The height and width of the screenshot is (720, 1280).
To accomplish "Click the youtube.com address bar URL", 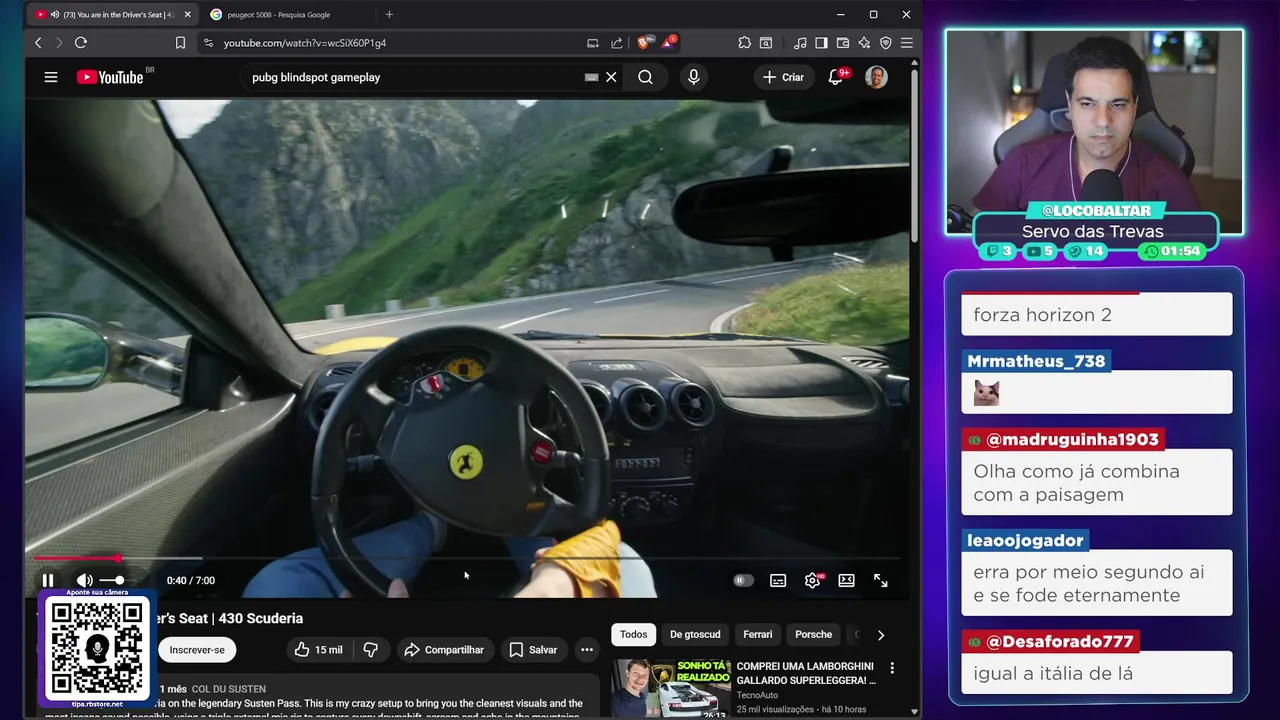I will (x=305, y=43).
